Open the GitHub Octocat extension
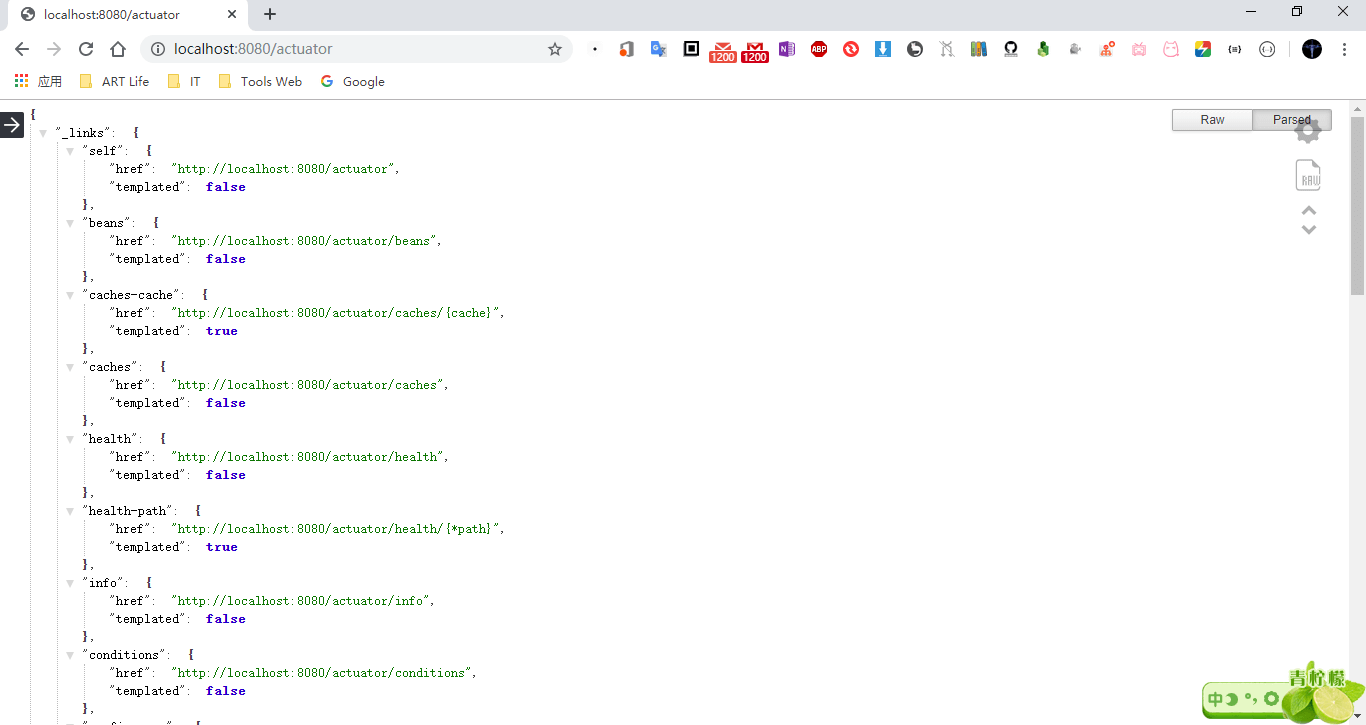This screenshot has width=1366, height=725. (x=1011, y=49)
